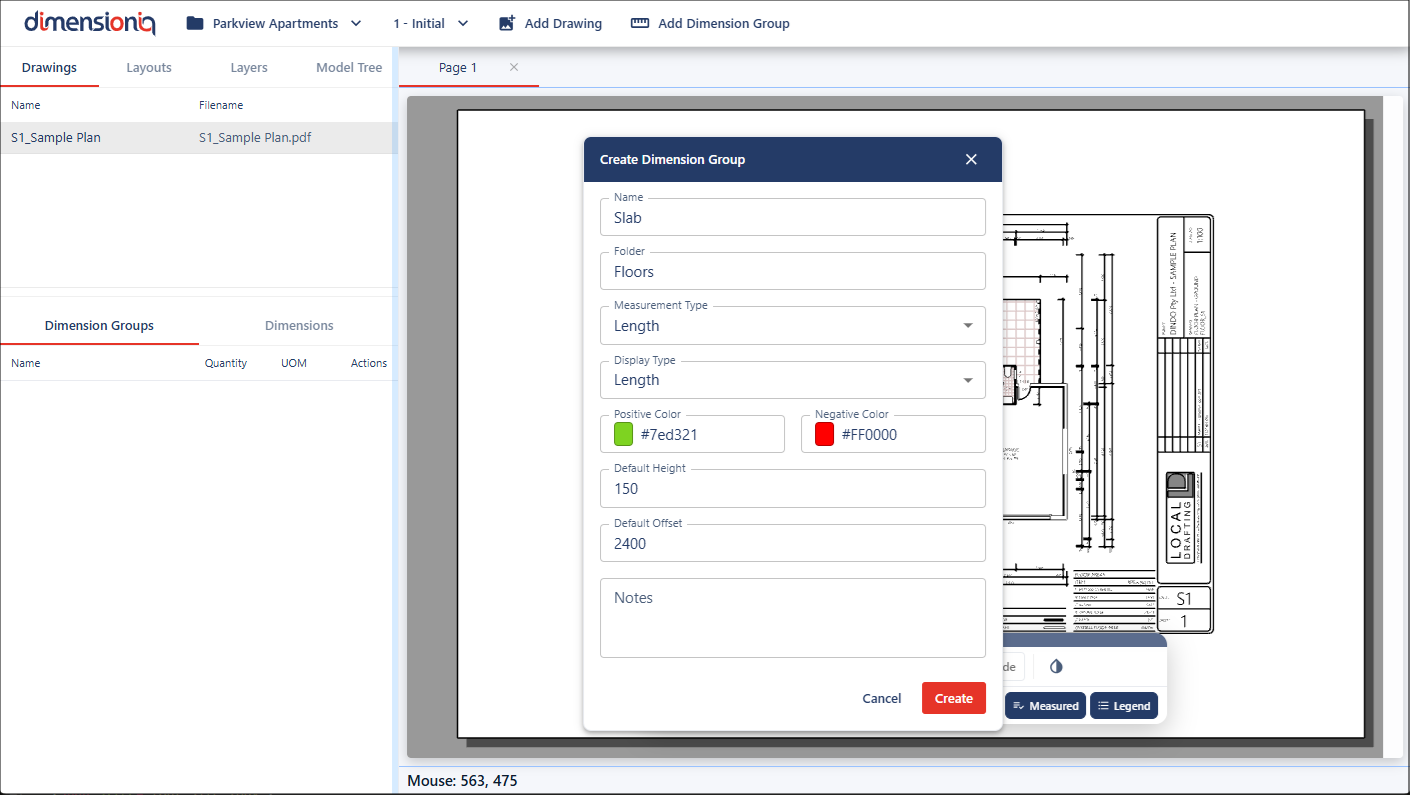Expand the Parkview Apartments project dropdown
The image size is (1410, 795).
click(x=356, y=23)
